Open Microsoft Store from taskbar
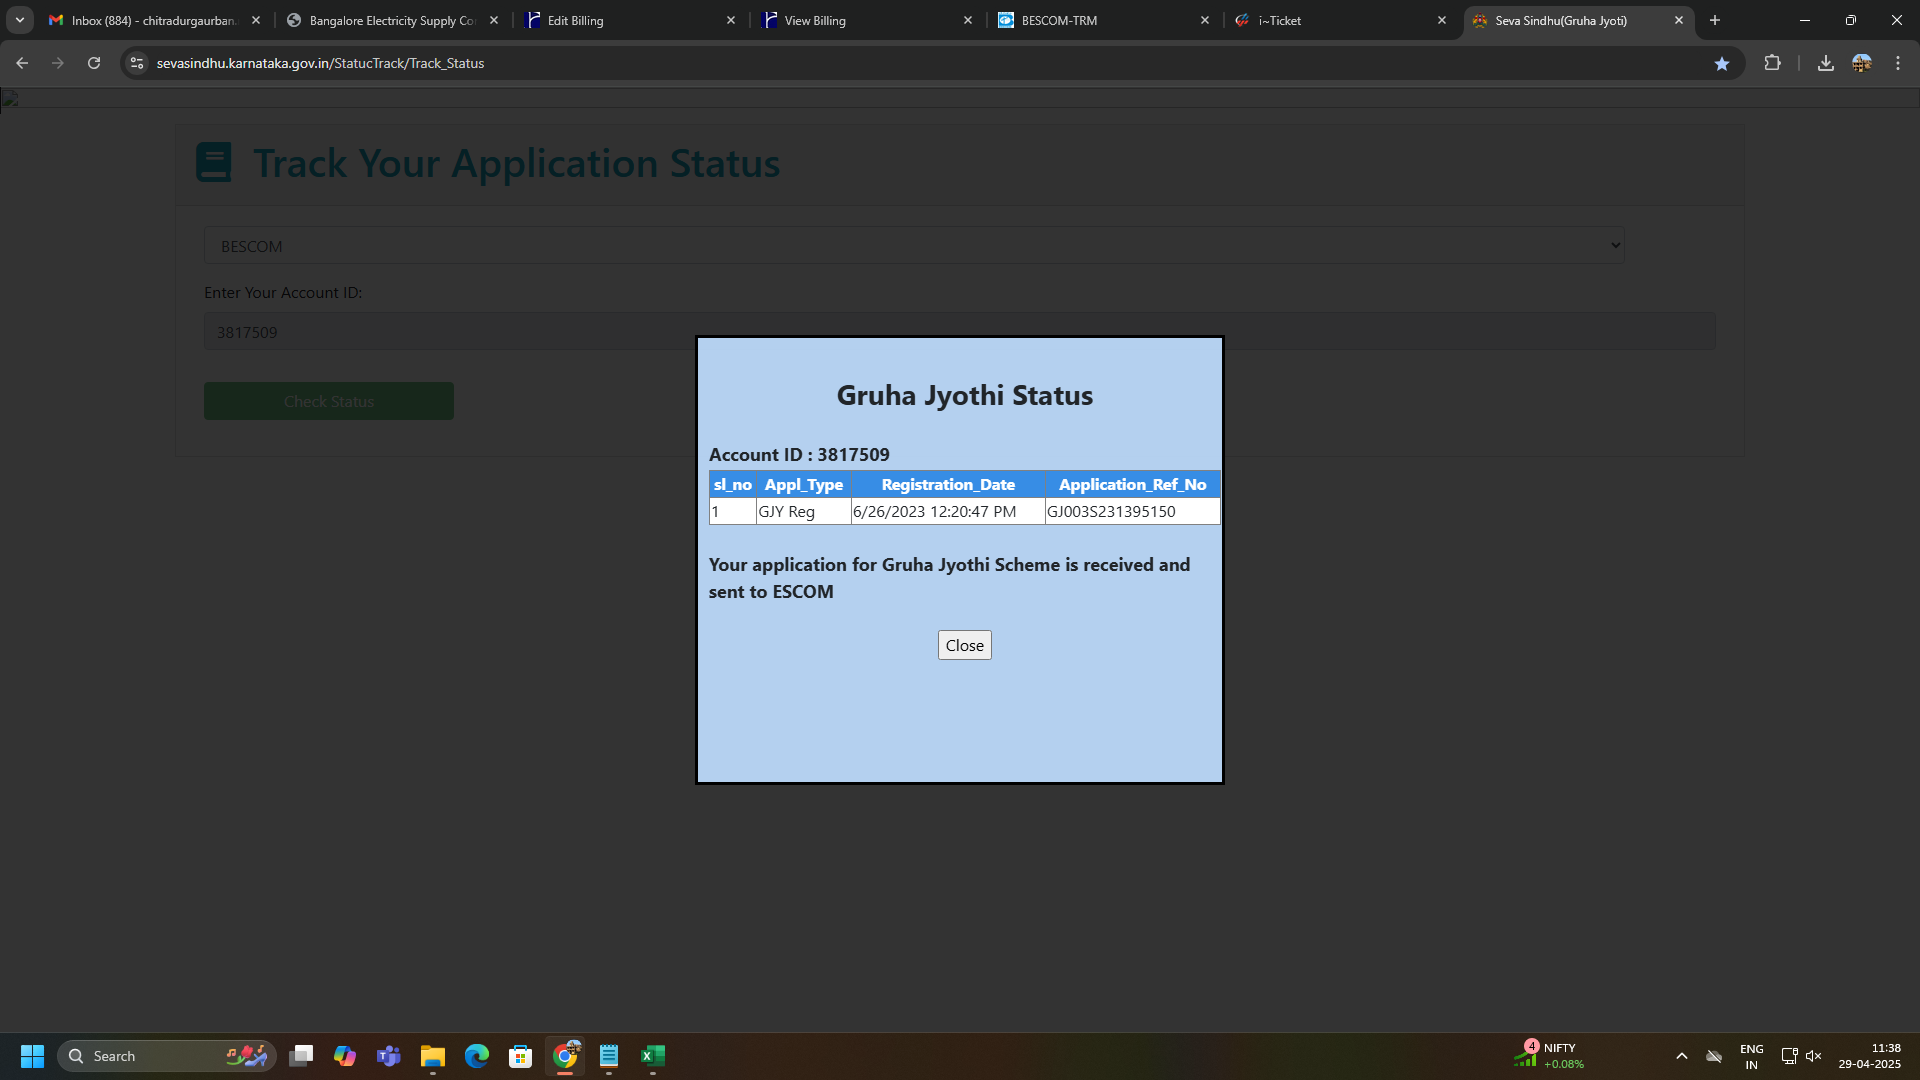 pos(521,1056)
